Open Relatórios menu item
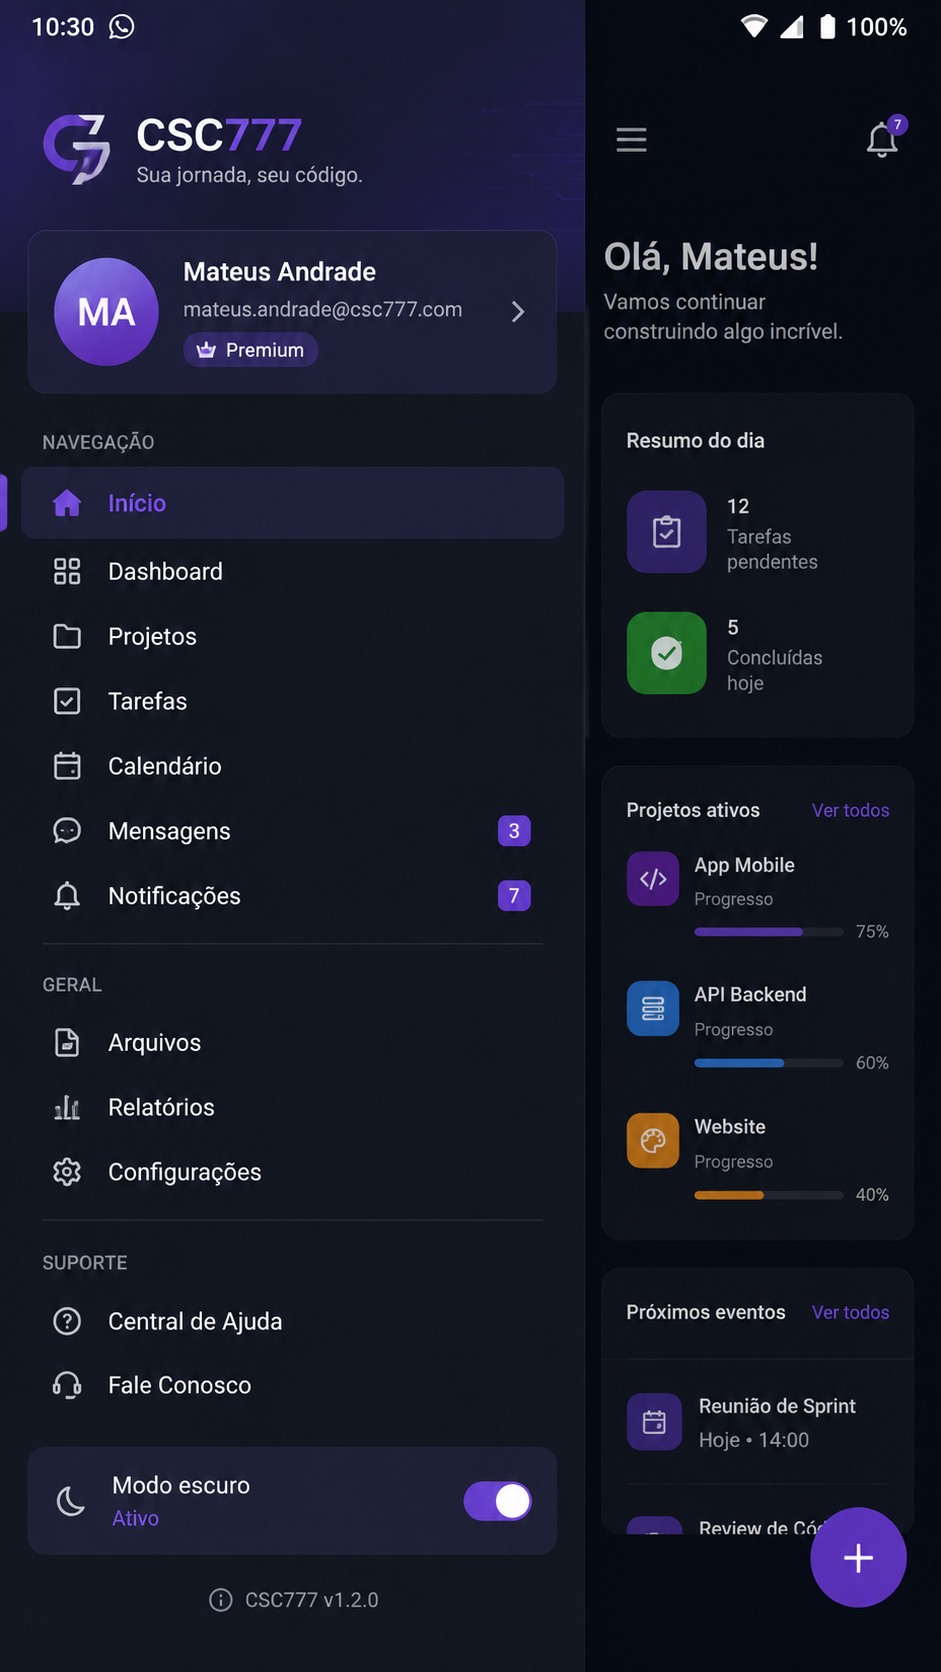The width and height of the screenshot is (941, 1672). [293, 1107]
